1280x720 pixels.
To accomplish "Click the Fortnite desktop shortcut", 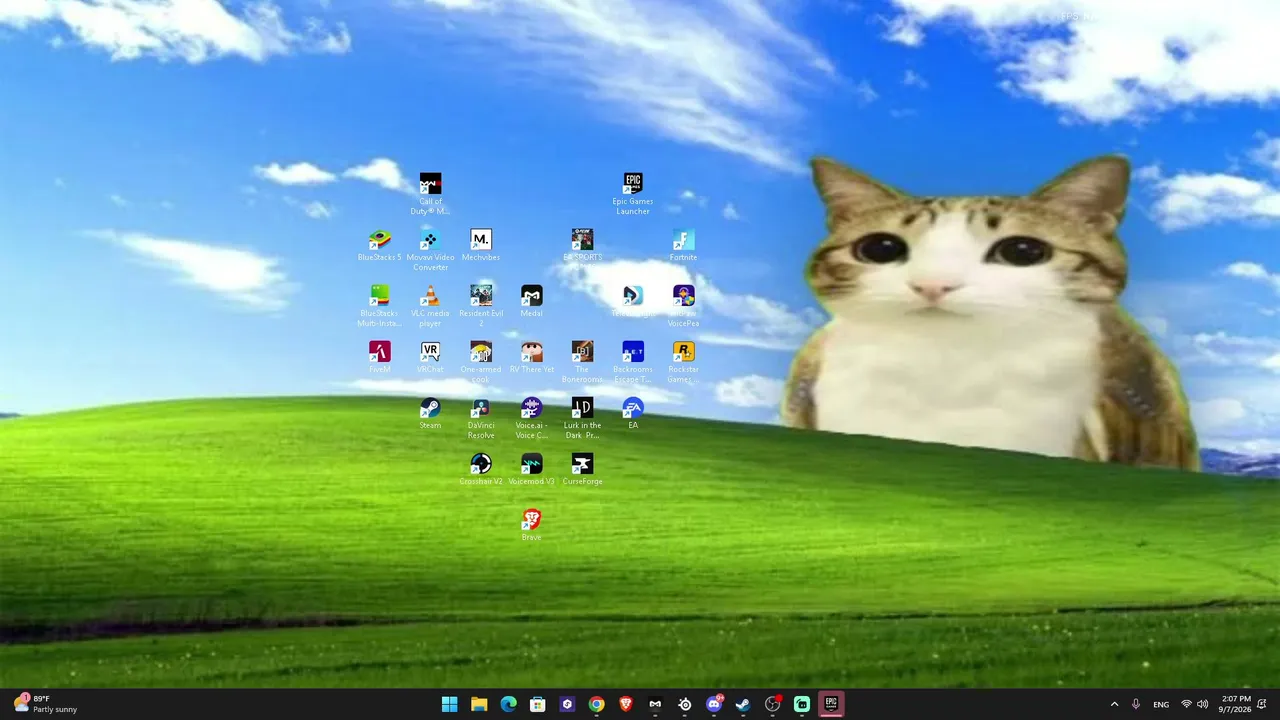I will click(683, 246).
